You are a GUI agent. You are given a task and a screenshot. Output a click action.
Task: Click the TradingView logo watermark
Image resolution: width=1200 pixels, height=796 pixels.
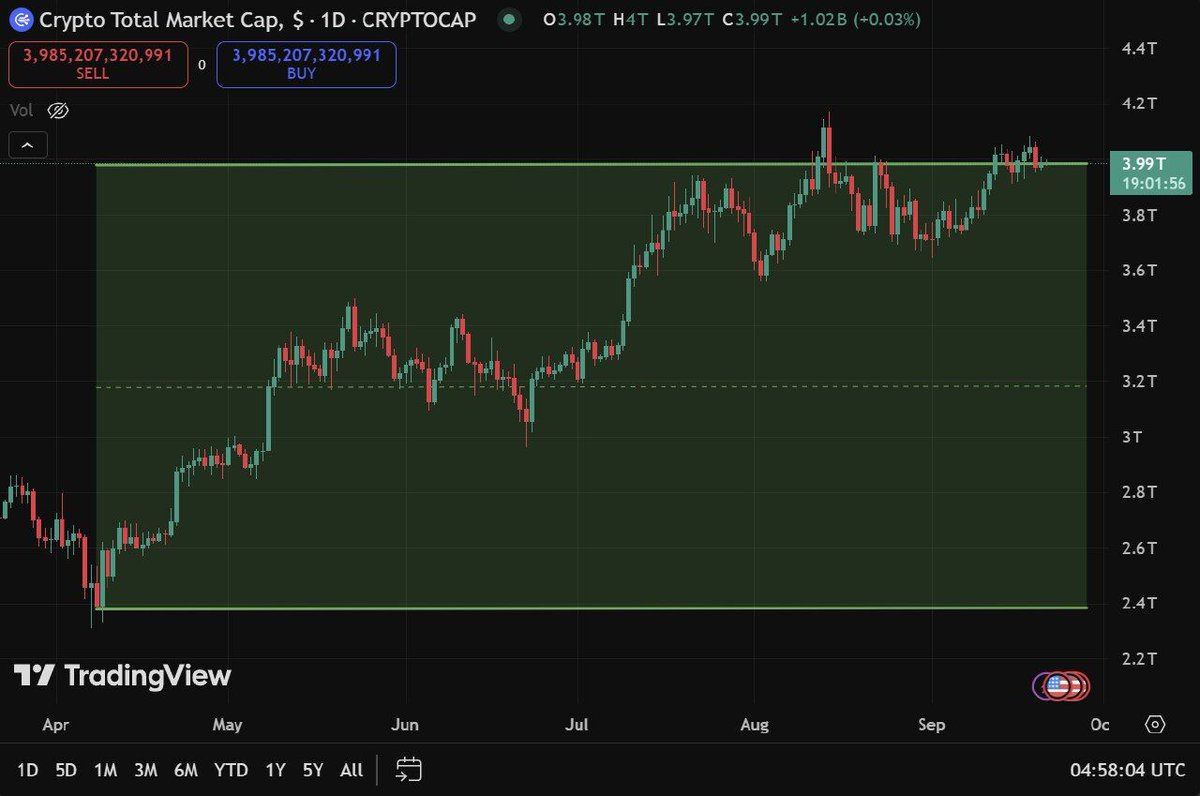pyautogui.click(x=120, y=675)
